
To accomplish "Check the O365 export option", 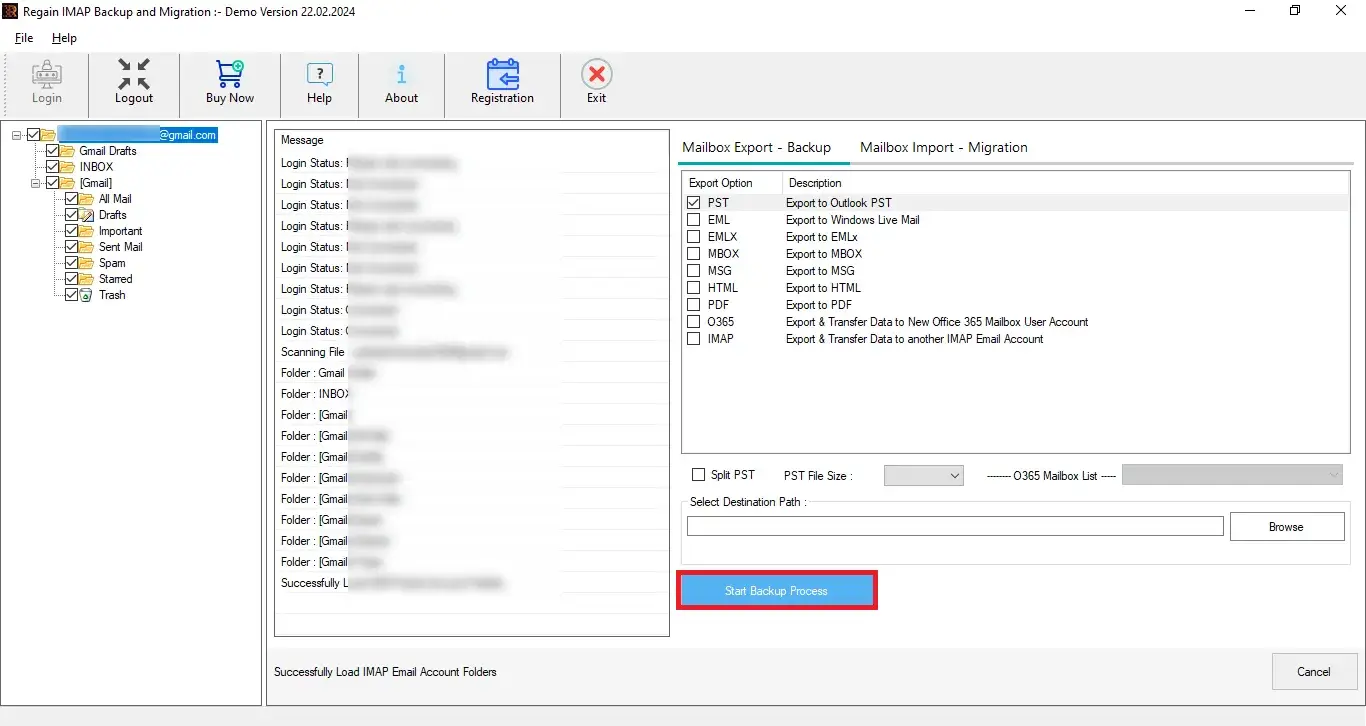I will [694, 322].
